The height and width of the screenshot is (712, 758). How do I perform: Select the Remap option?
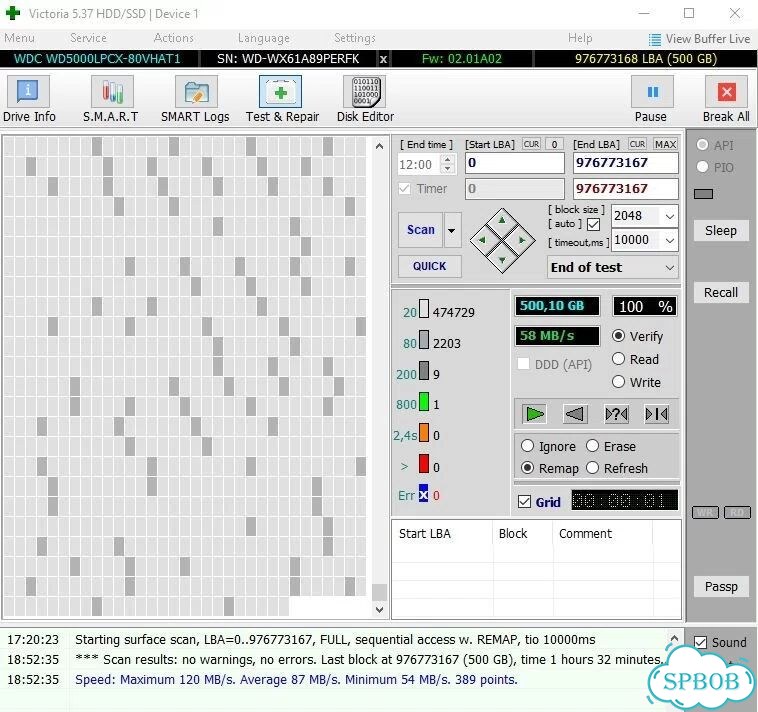pyautogui.click(x=527, y=468)
